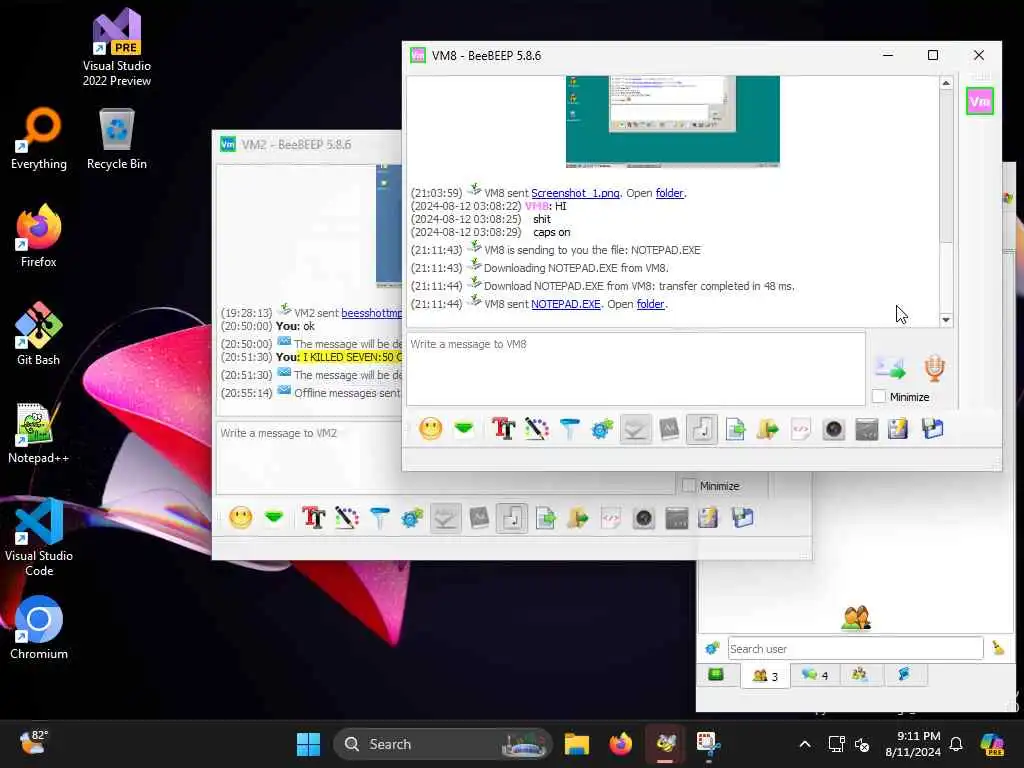Viewport: 1024px width, 768px height.
Task: Click the code snippet icon in VM8 toolbar
Action: pyautogui.click(x=801, y=429)
